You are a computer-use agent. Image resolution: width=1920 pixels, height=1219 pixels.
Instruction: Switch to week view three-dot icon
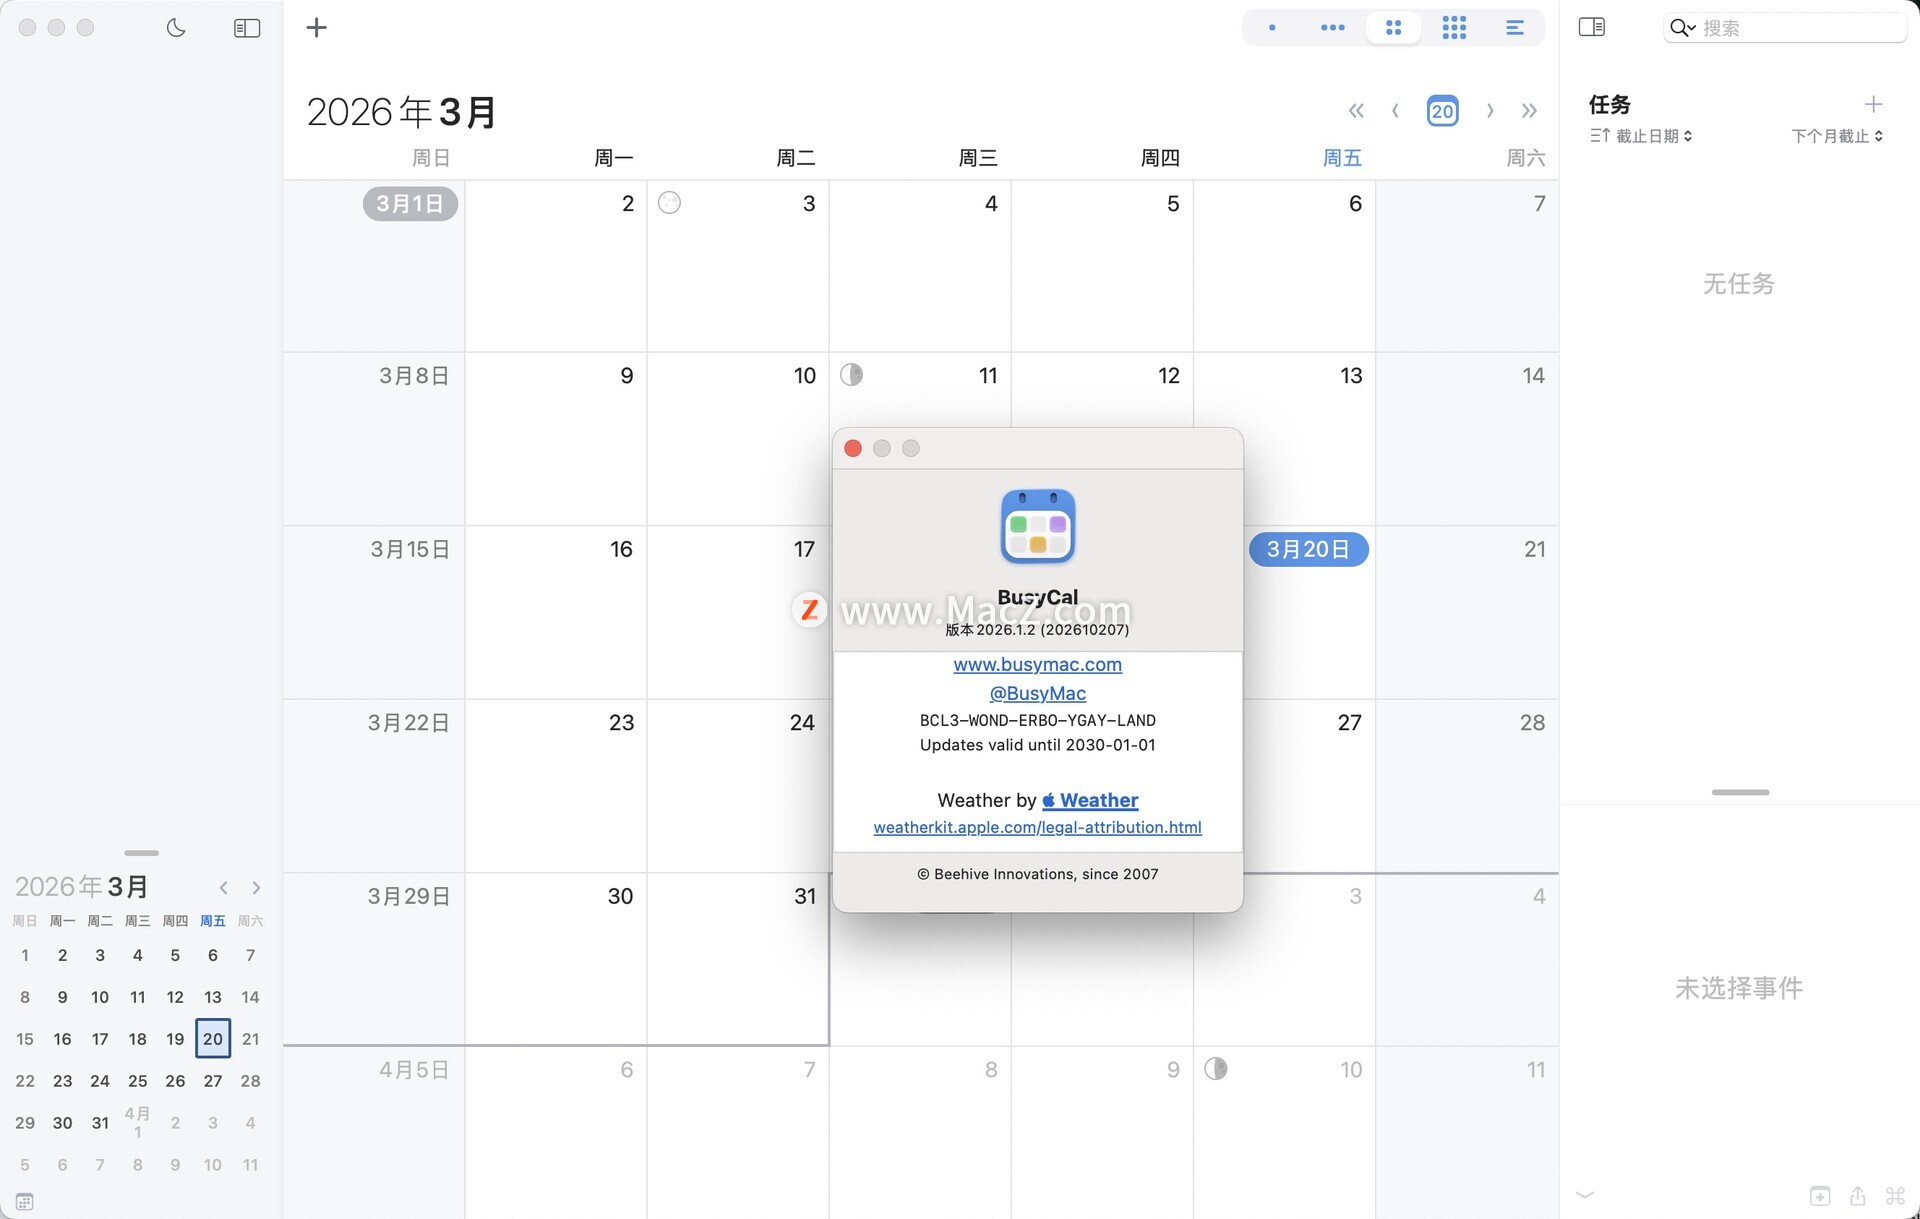click(1332, 28)
